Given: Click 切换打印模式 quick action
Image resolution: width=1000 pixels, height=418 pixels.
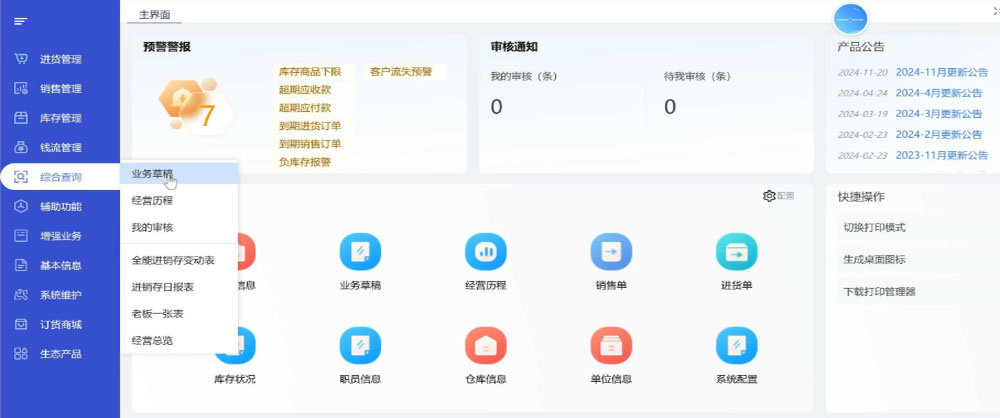Looking at the screenshot, I should [874, 227].
